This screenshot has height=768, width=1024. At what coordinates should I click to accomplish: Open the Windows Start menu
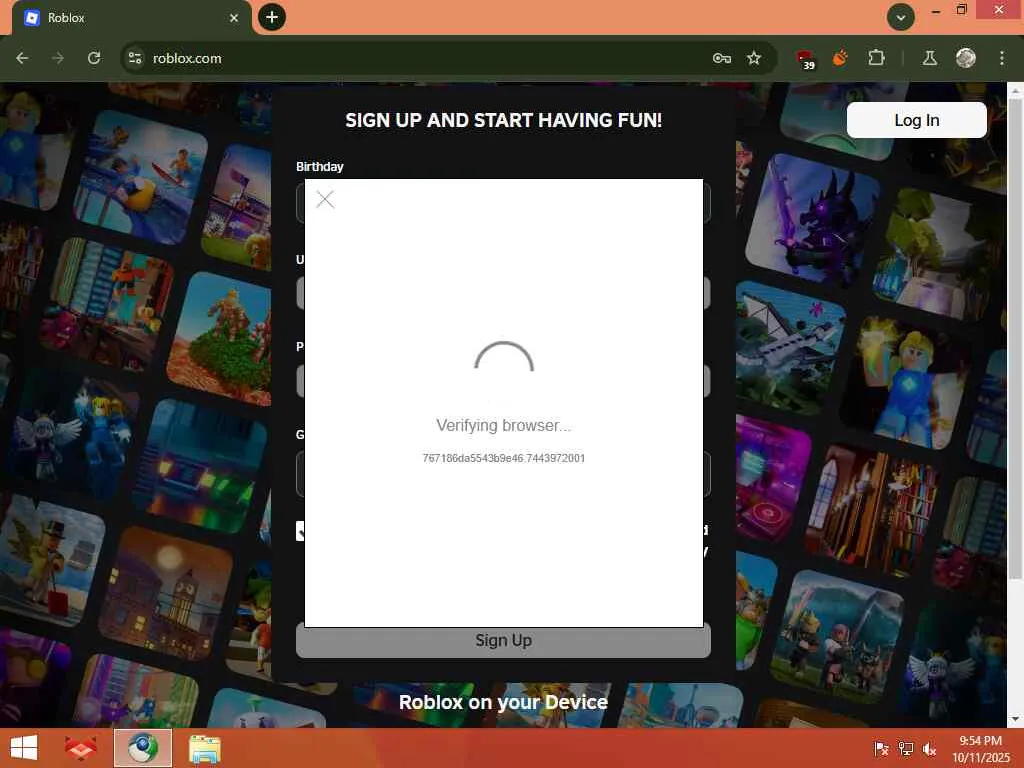pos(24,748)
